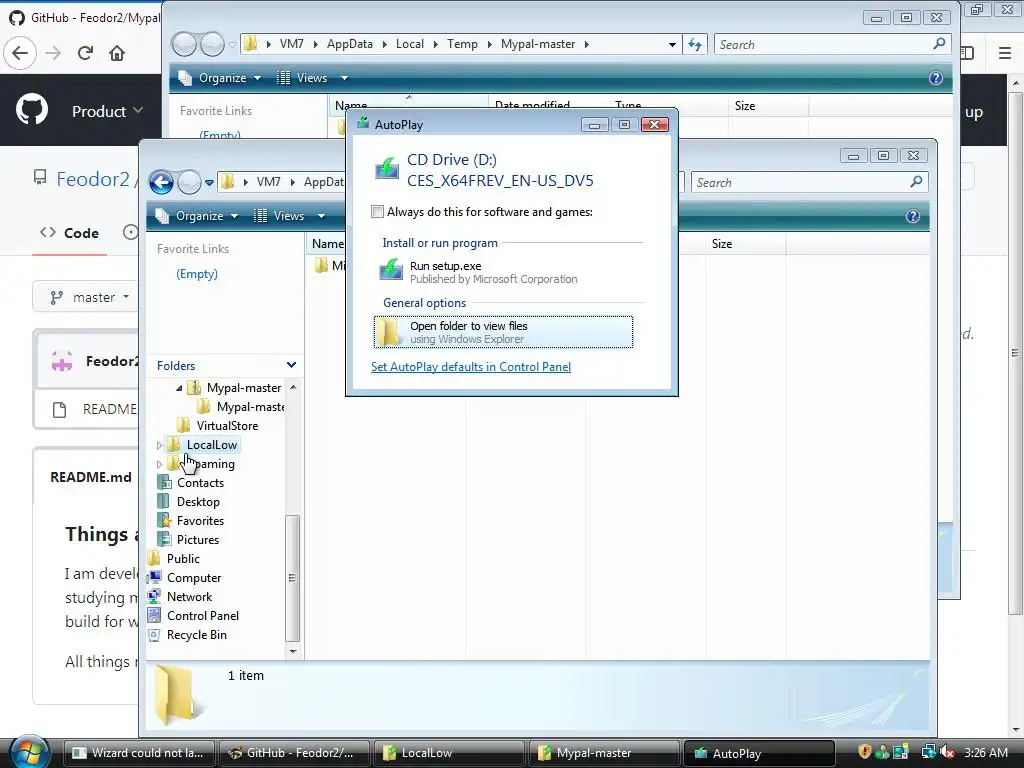Click the Control Panel icon in tree
The width and height of the screenshot is (1024, 768).
click(154, 615)
